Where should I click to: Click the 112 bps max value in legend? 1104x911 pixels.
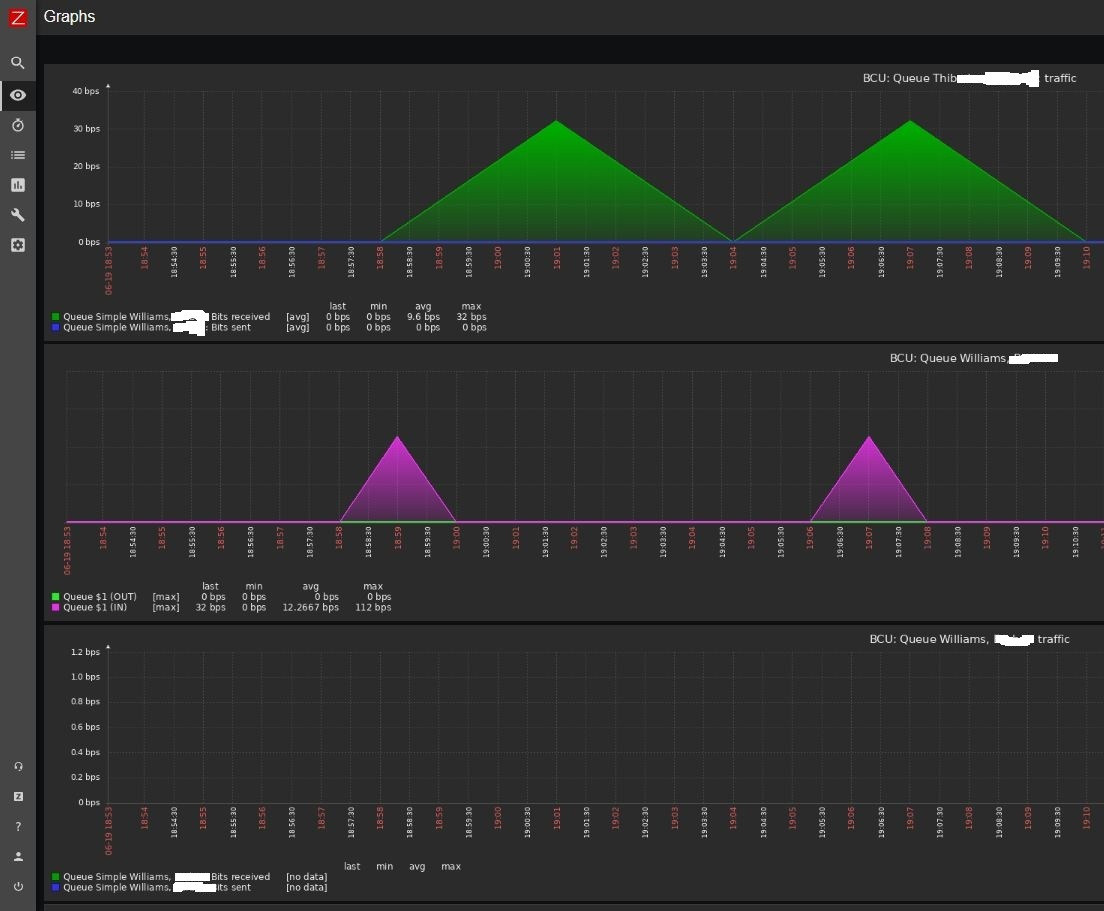pyautogui.click(x=373, y=607)
